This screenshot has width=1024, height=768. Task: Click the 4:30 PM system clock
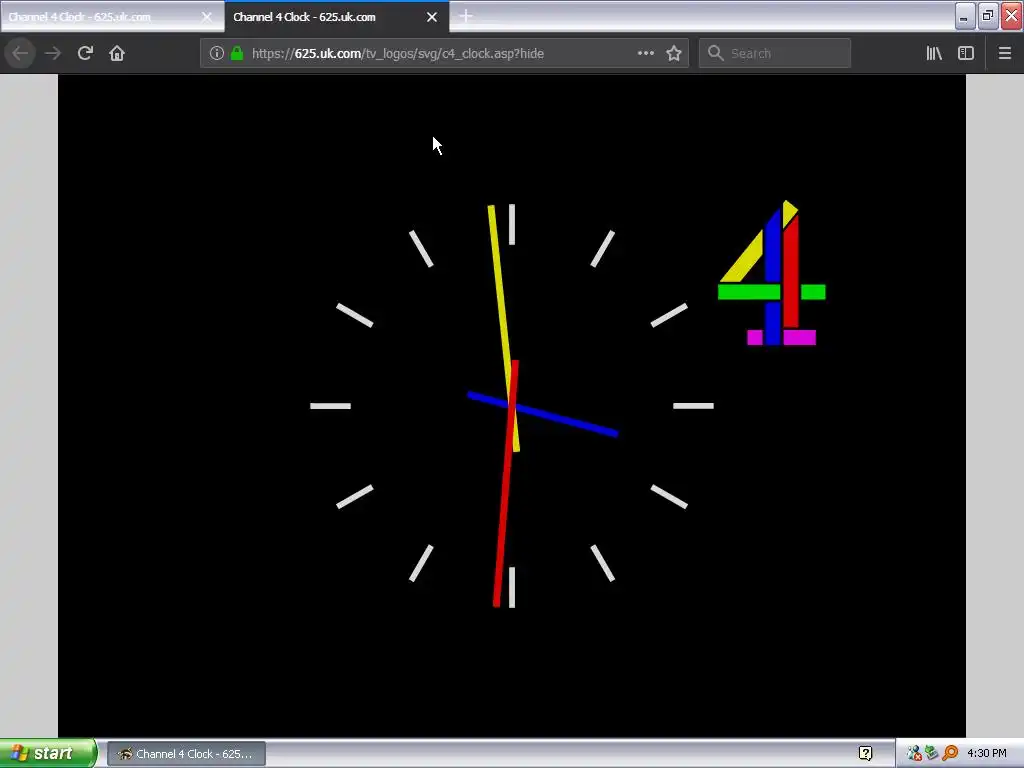987,754
